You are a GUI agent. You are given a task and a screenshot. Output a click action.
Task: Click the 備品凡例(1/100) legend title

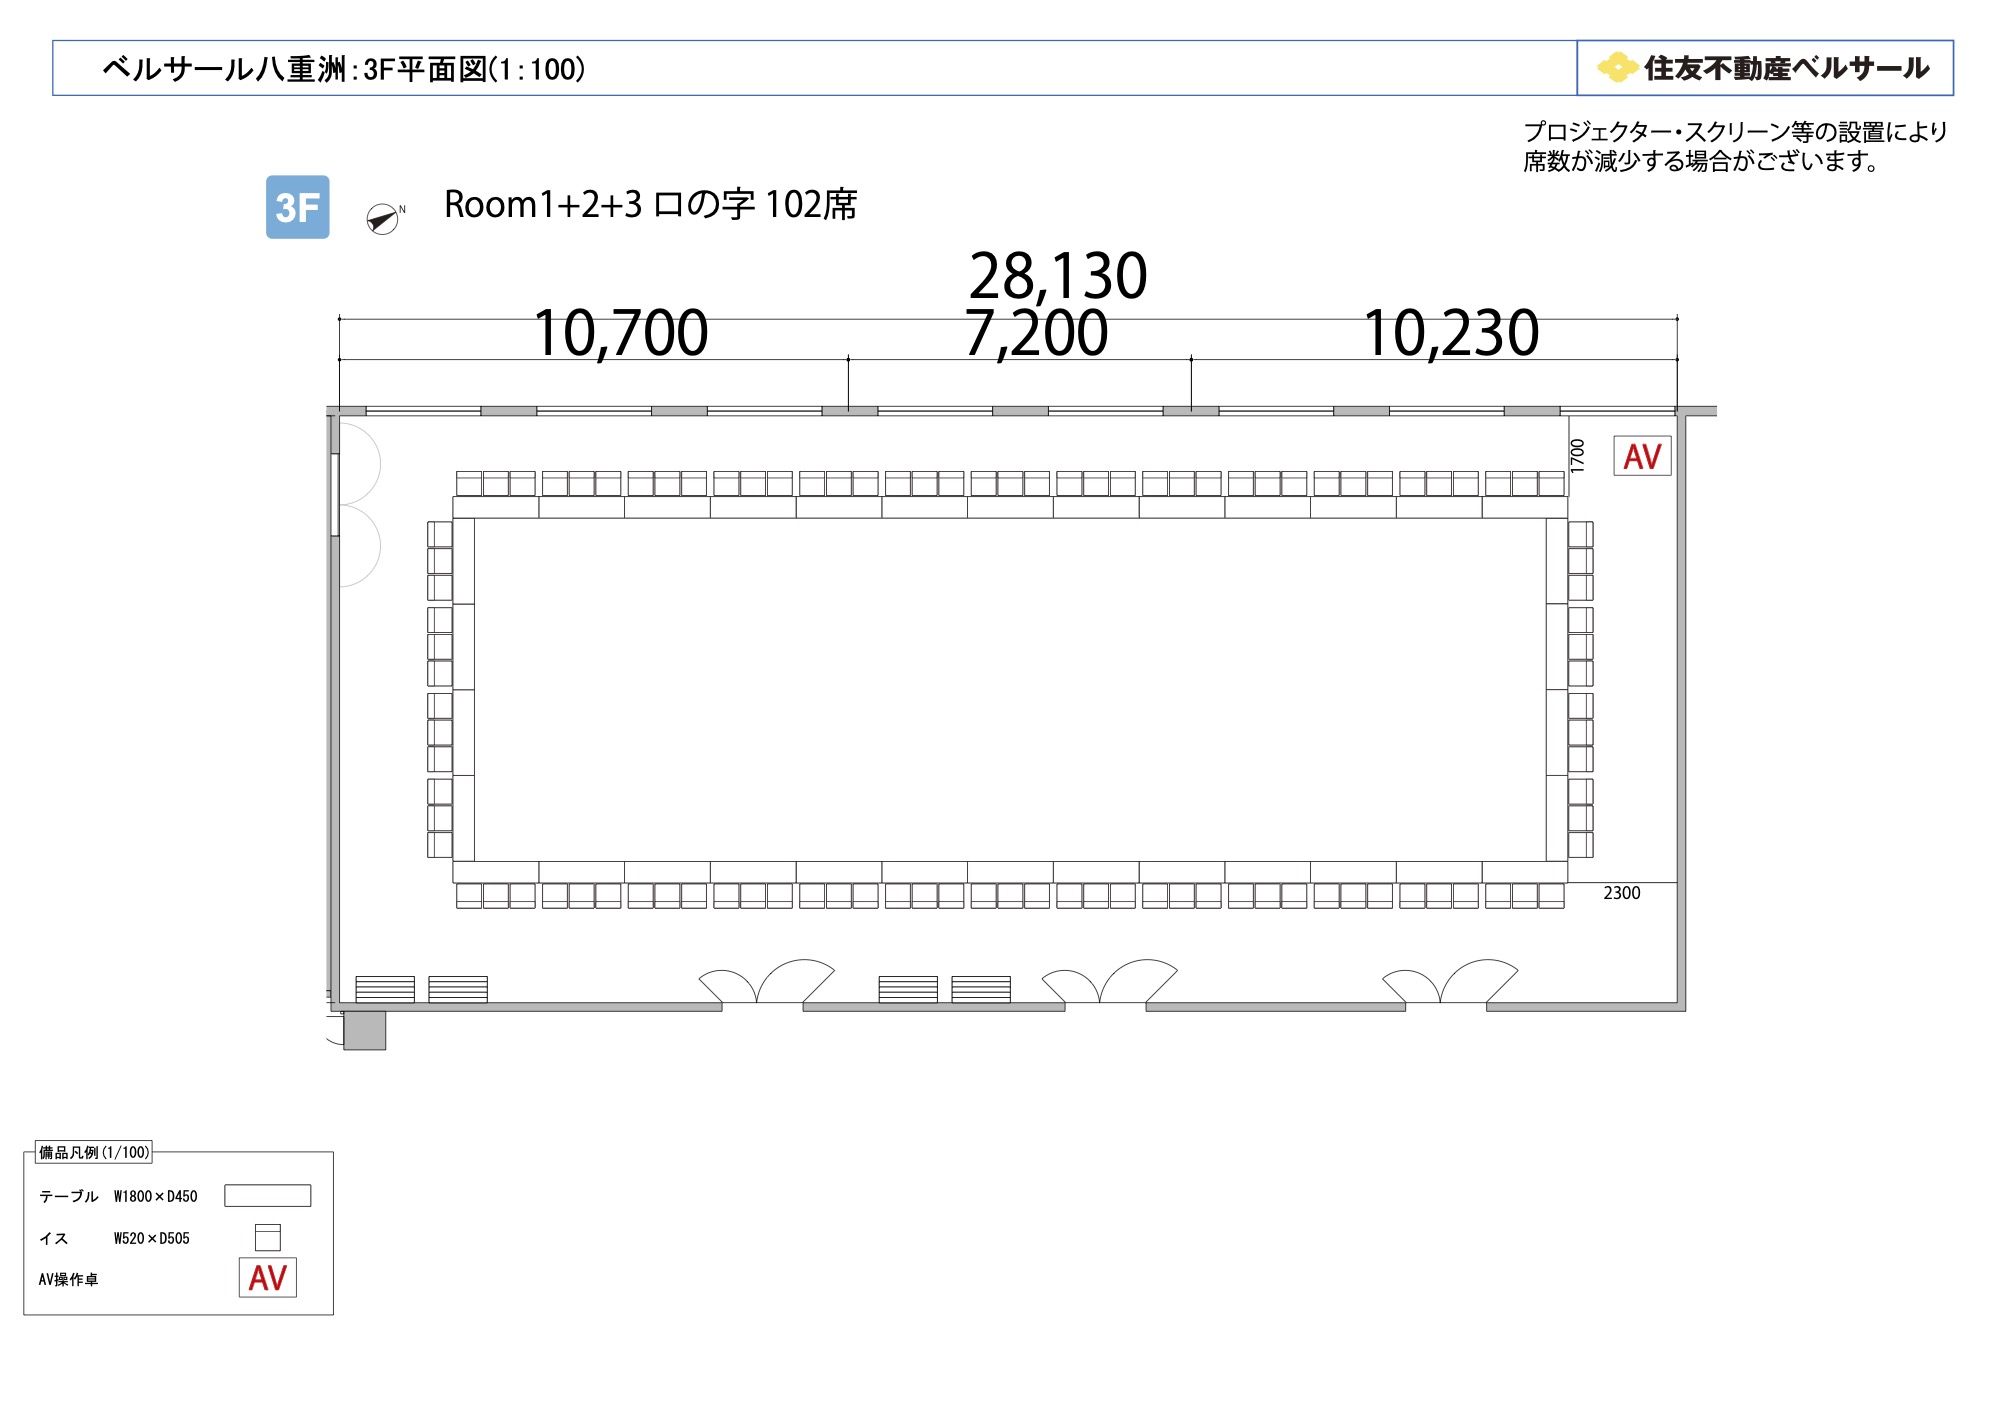click(x=94, y=1152)
